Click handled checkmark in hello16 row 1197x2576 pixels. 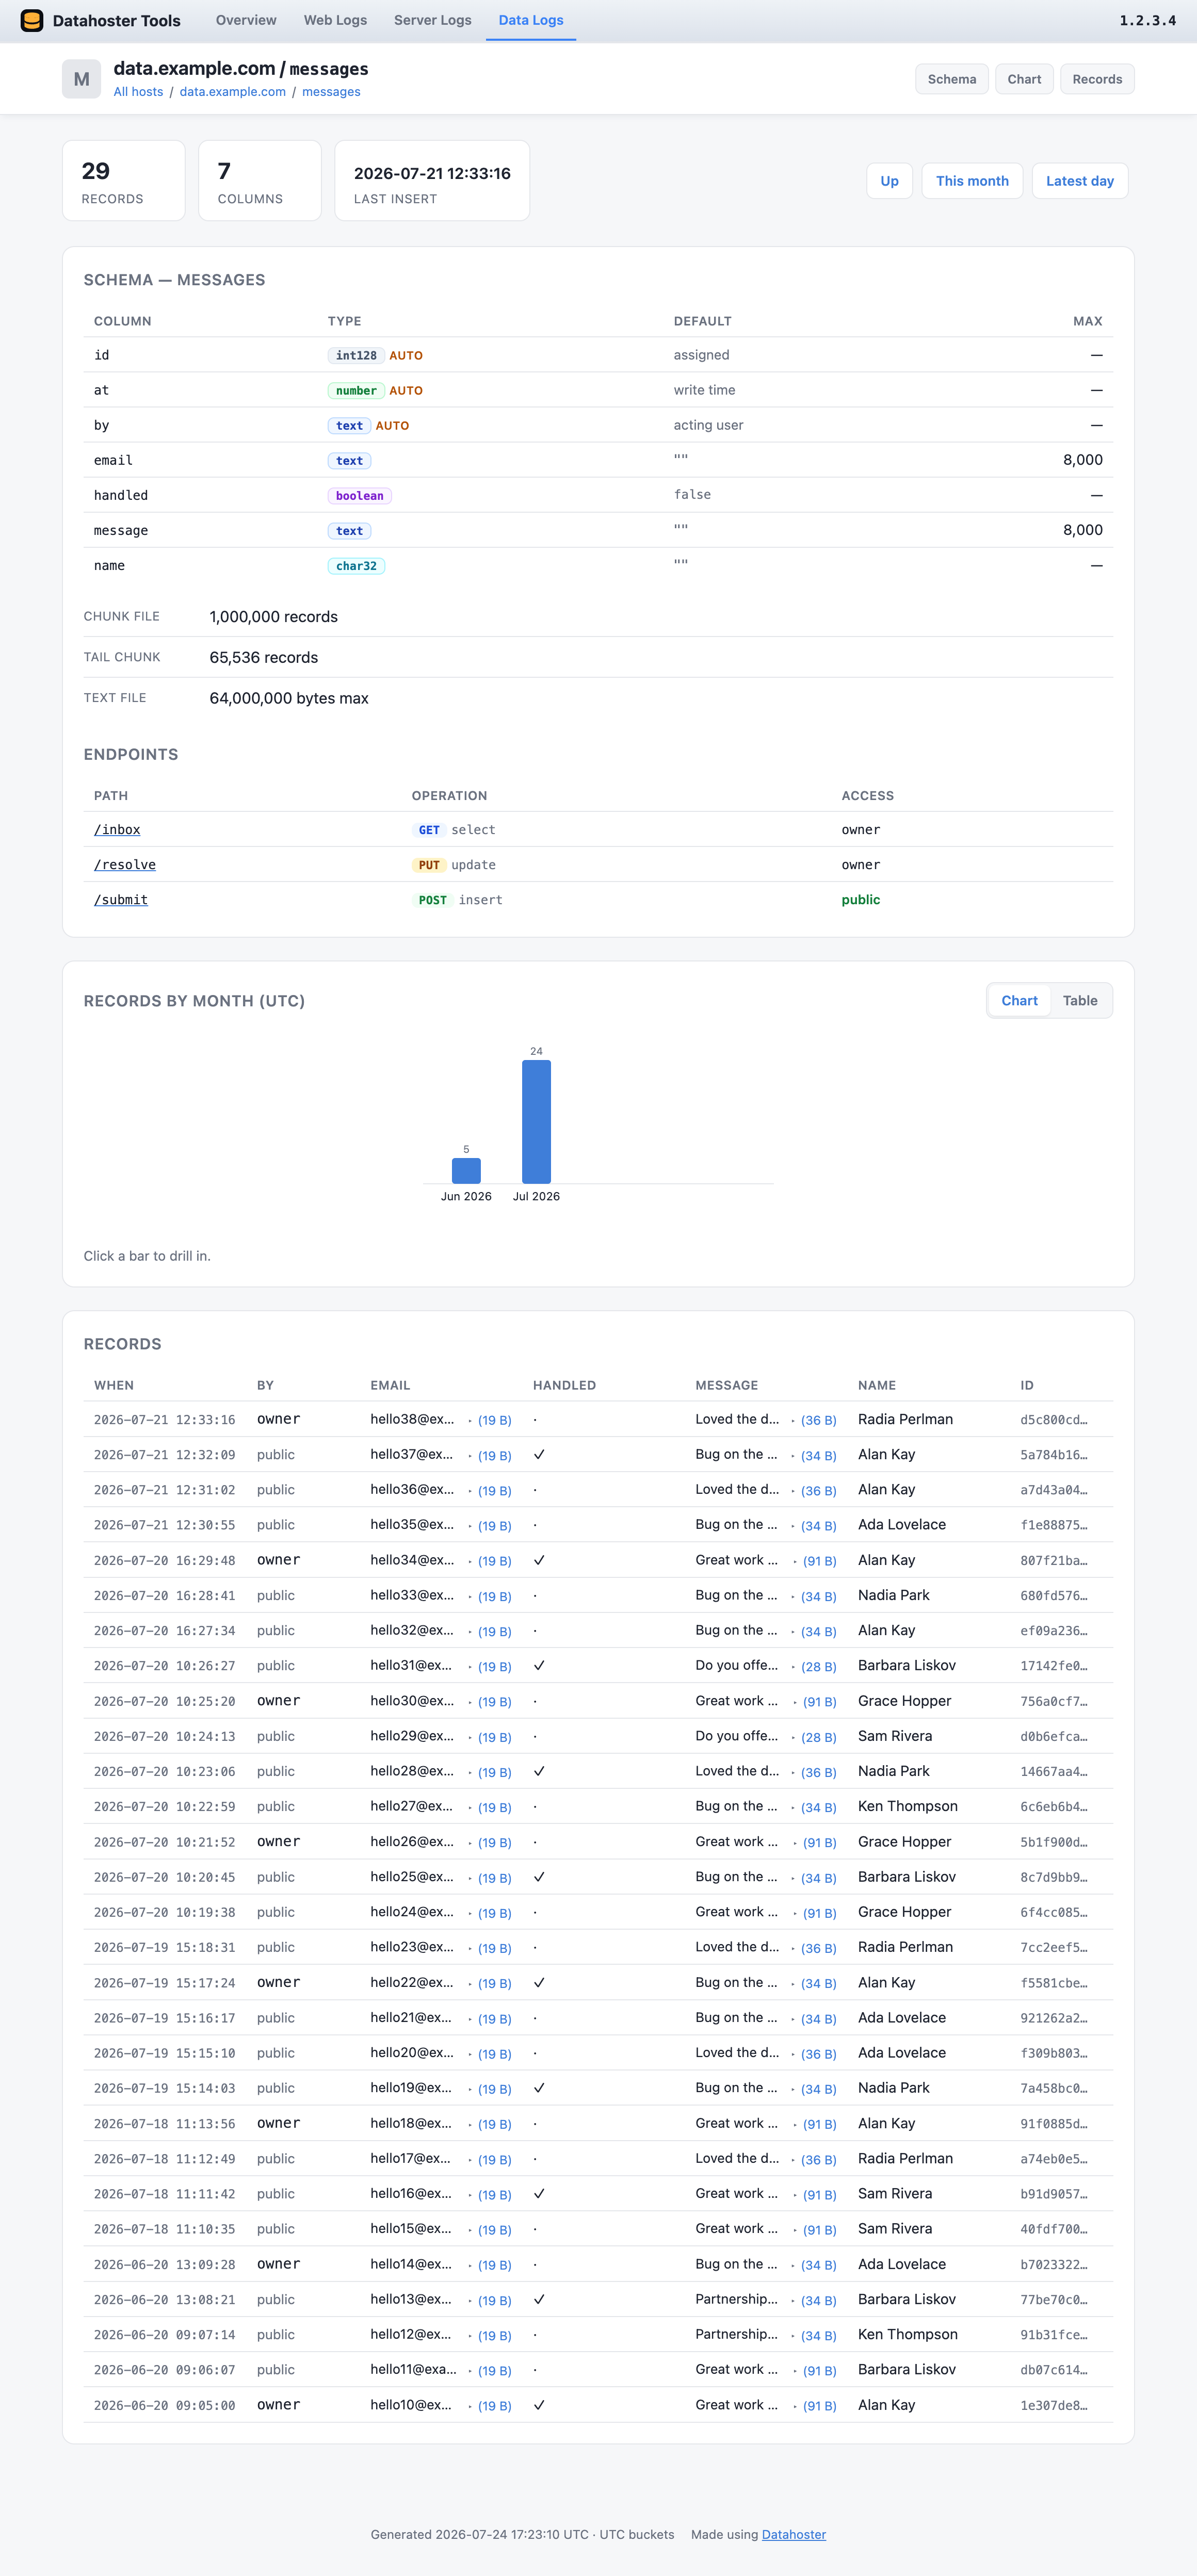[x=539, y=2194]
